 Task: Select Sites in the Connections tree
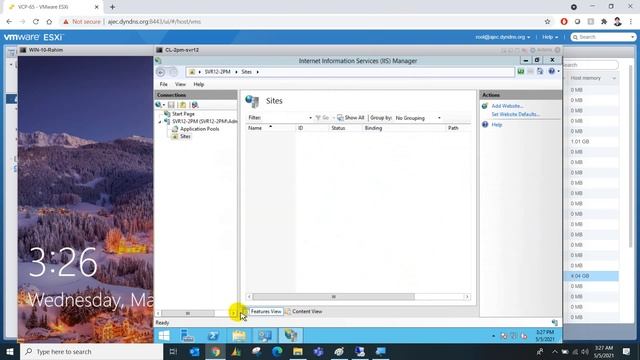(x=185, y=136)
